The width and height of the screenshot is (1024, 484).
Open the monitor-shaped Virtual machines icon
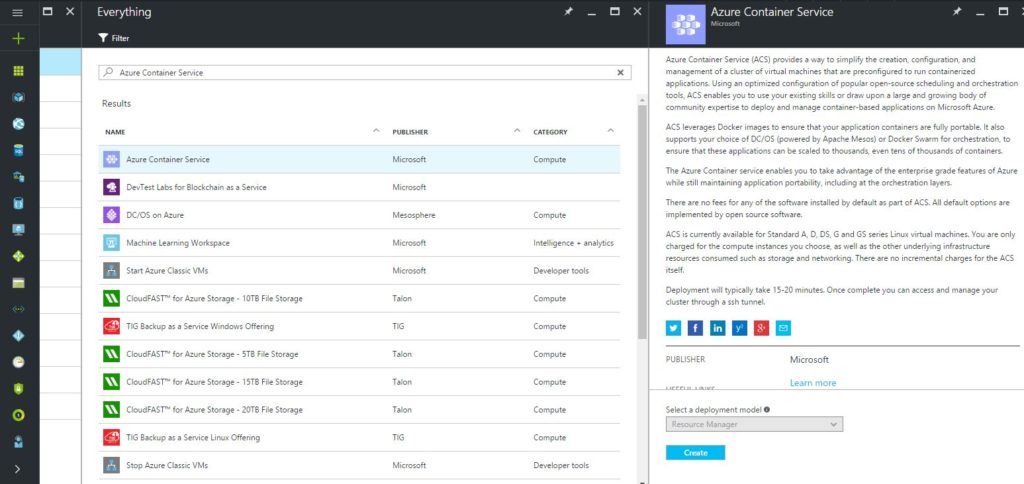click(x=18, y=229)
